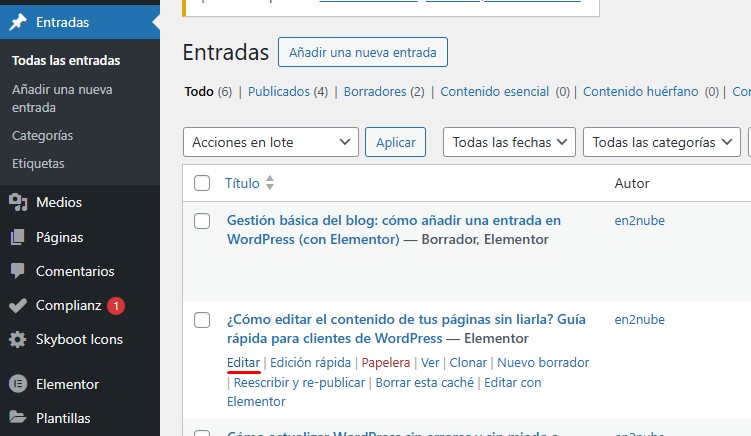
Task: Check the 'Gestión básica del blog' post checkbox
Action: click(202, 221)
